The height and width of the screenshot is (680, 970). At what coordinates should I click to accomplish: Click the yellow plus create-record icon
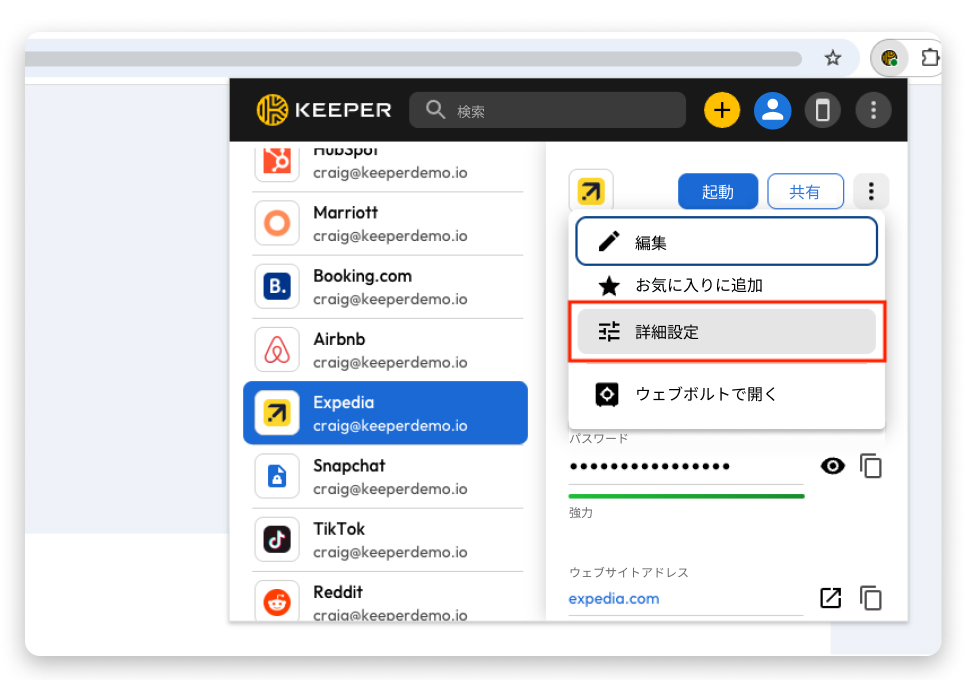point(722,110)
